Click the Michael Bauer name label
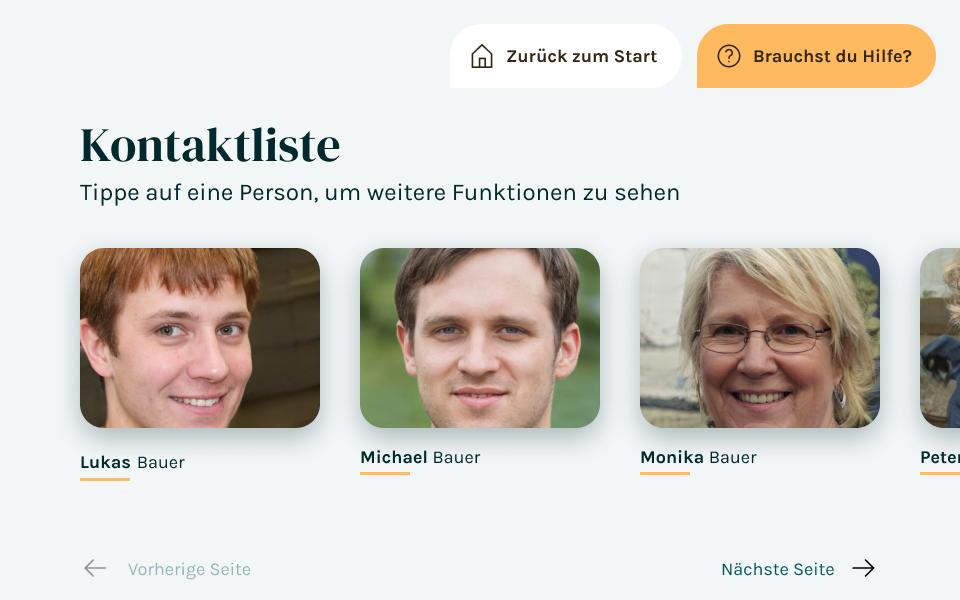The image size is (960, 600). coord(420,457)
